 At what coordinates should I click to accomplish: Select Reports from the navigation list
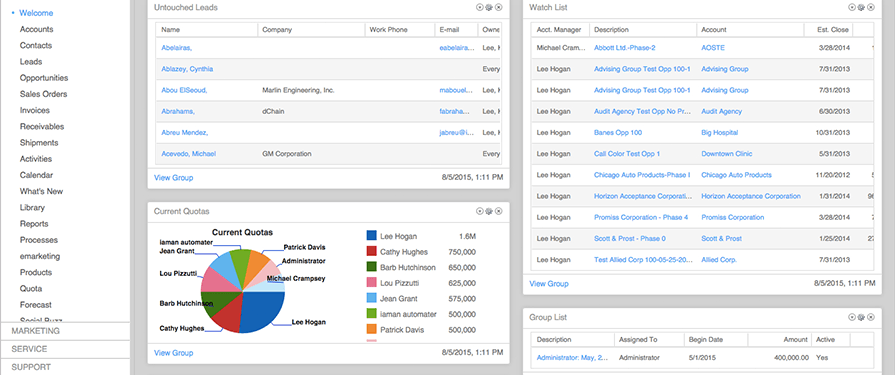34,224
